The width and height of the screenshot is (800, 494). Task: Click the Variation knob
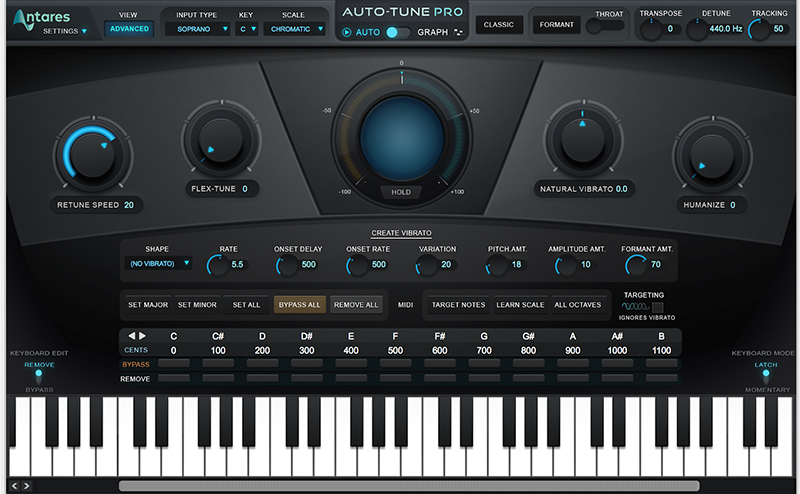(x=427, y=265)
